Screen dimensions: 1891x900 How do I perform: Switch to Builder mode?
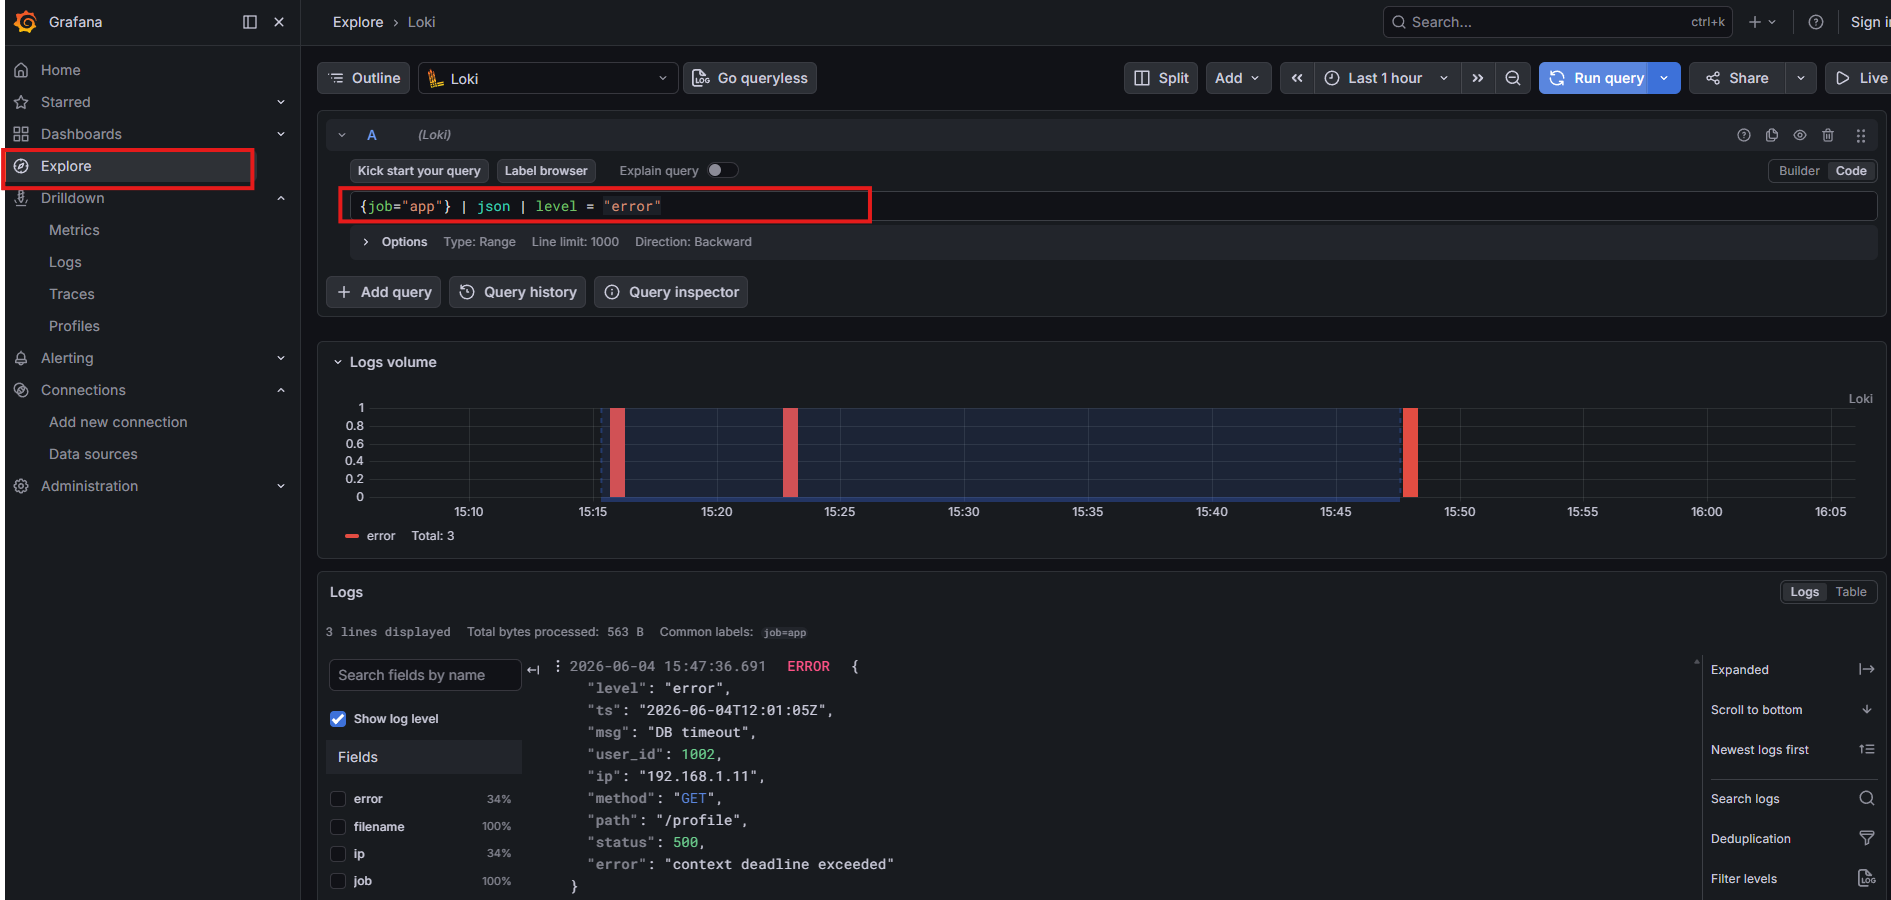coord(1799,171)
